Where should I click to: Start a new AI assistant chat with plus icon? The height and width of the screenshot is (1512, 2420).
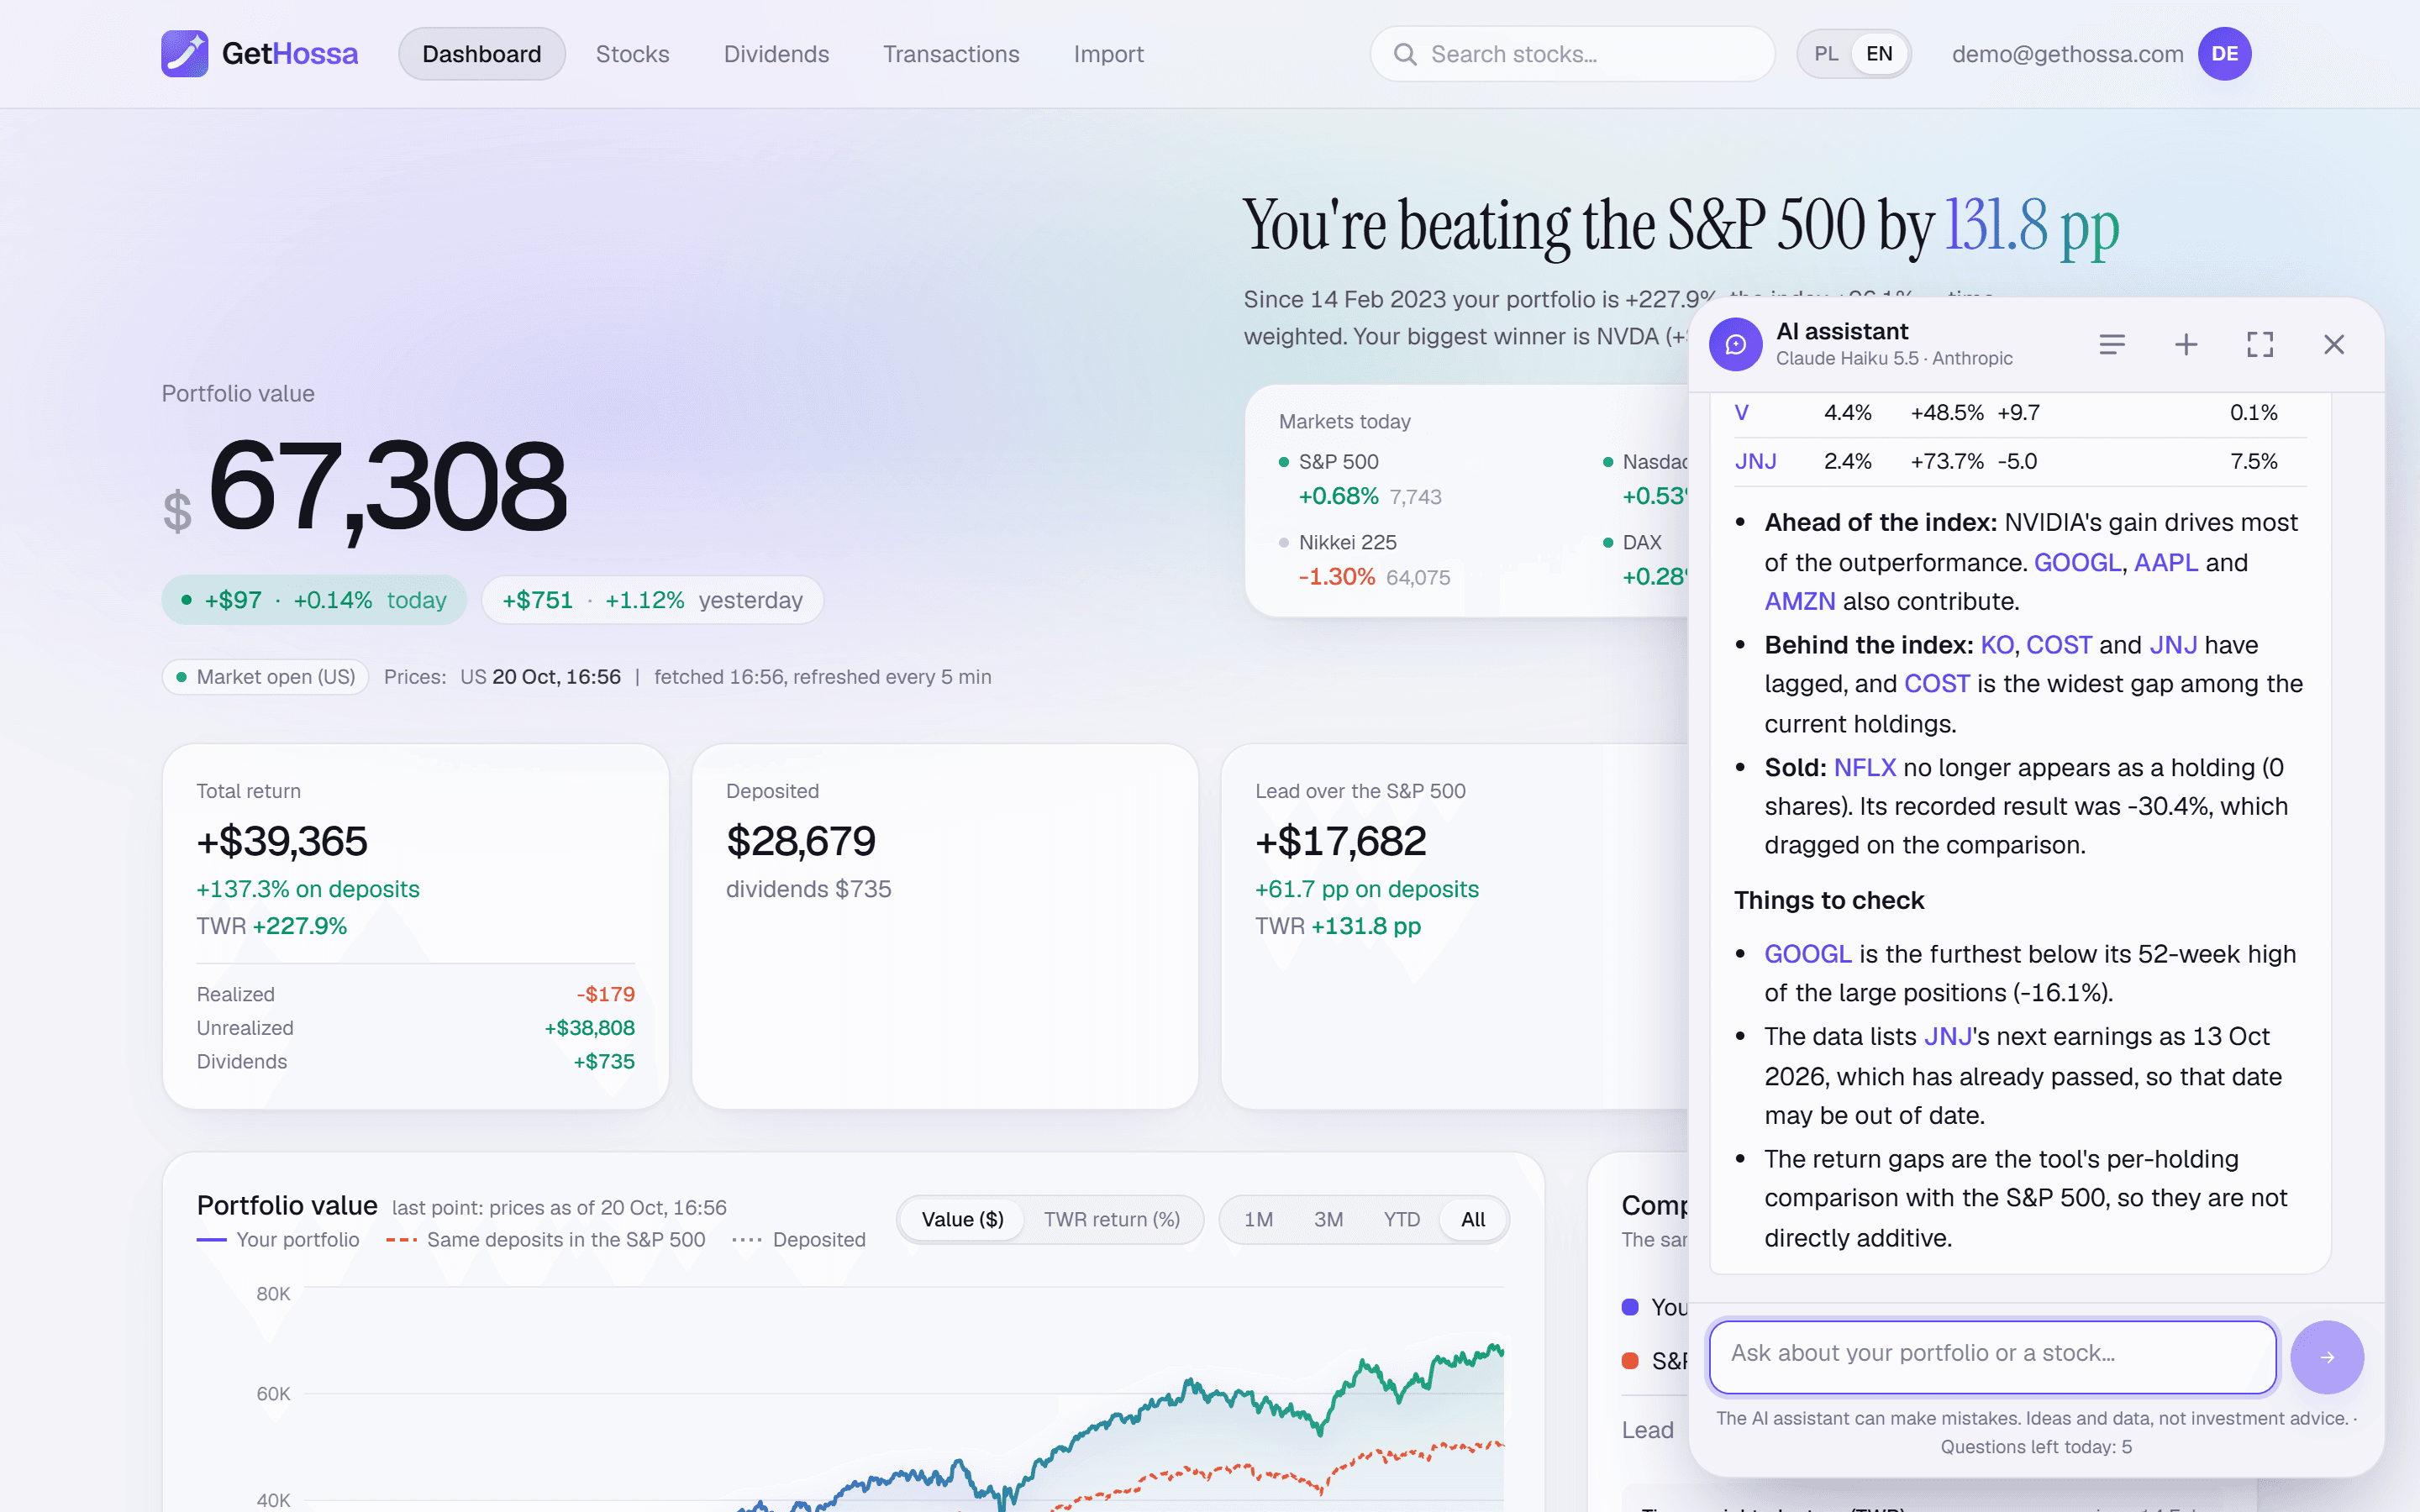click(2186, 345)
